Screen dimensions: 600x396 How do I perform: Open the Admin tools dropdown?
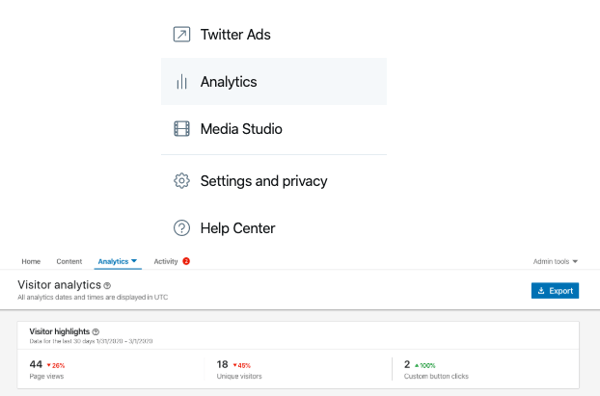click(555, 261)
